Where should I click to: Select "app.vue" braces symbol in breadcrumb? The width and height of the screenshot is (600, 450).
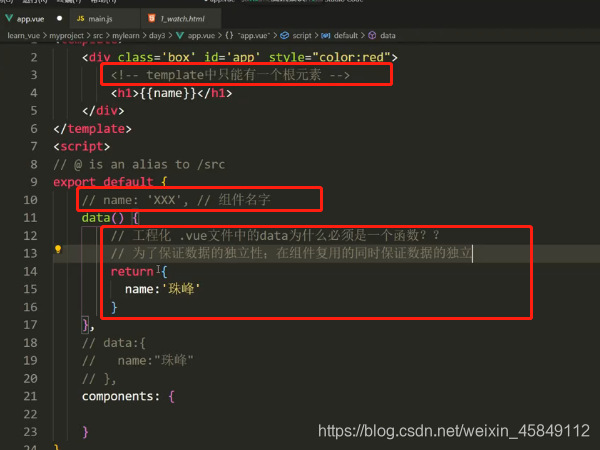(x=254, y=36)
